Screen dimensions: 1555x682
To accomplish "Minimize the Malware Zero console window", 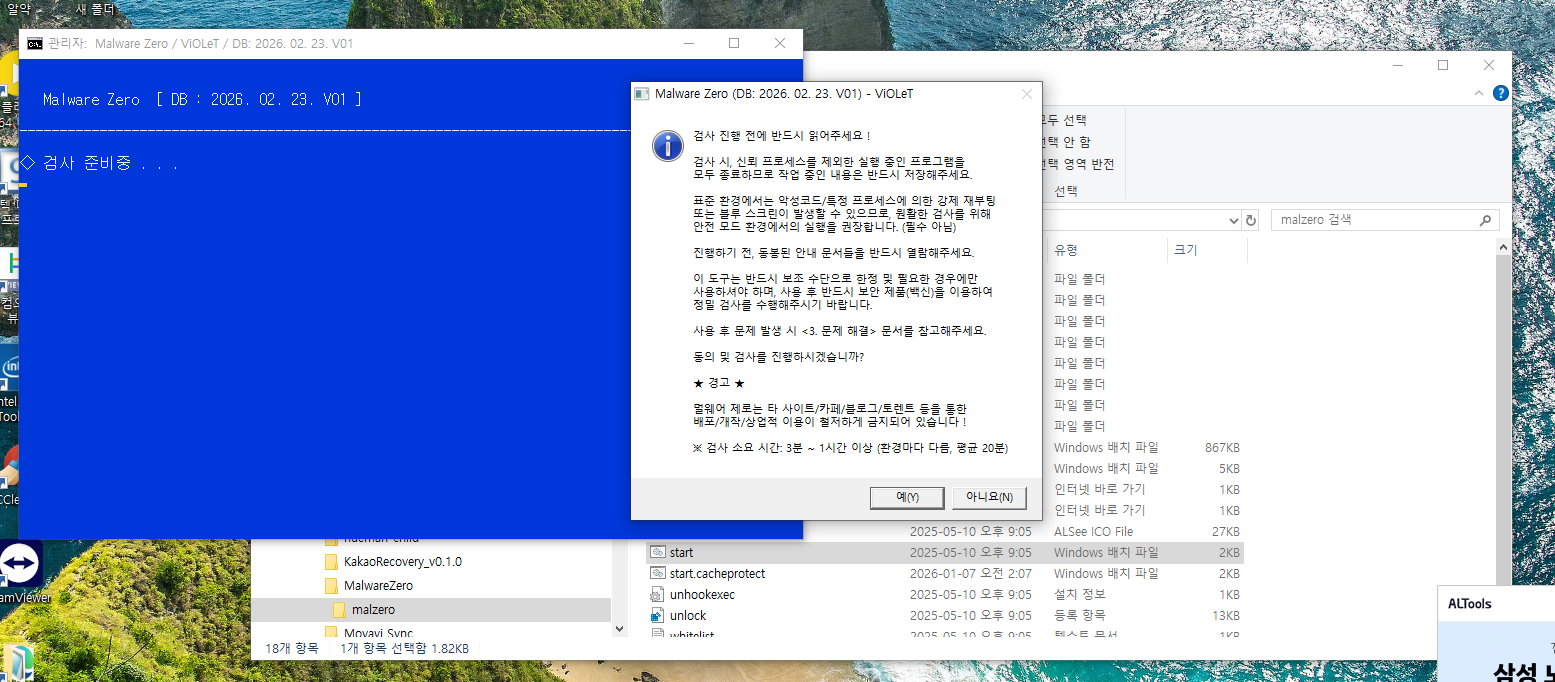I will (688, 43).
